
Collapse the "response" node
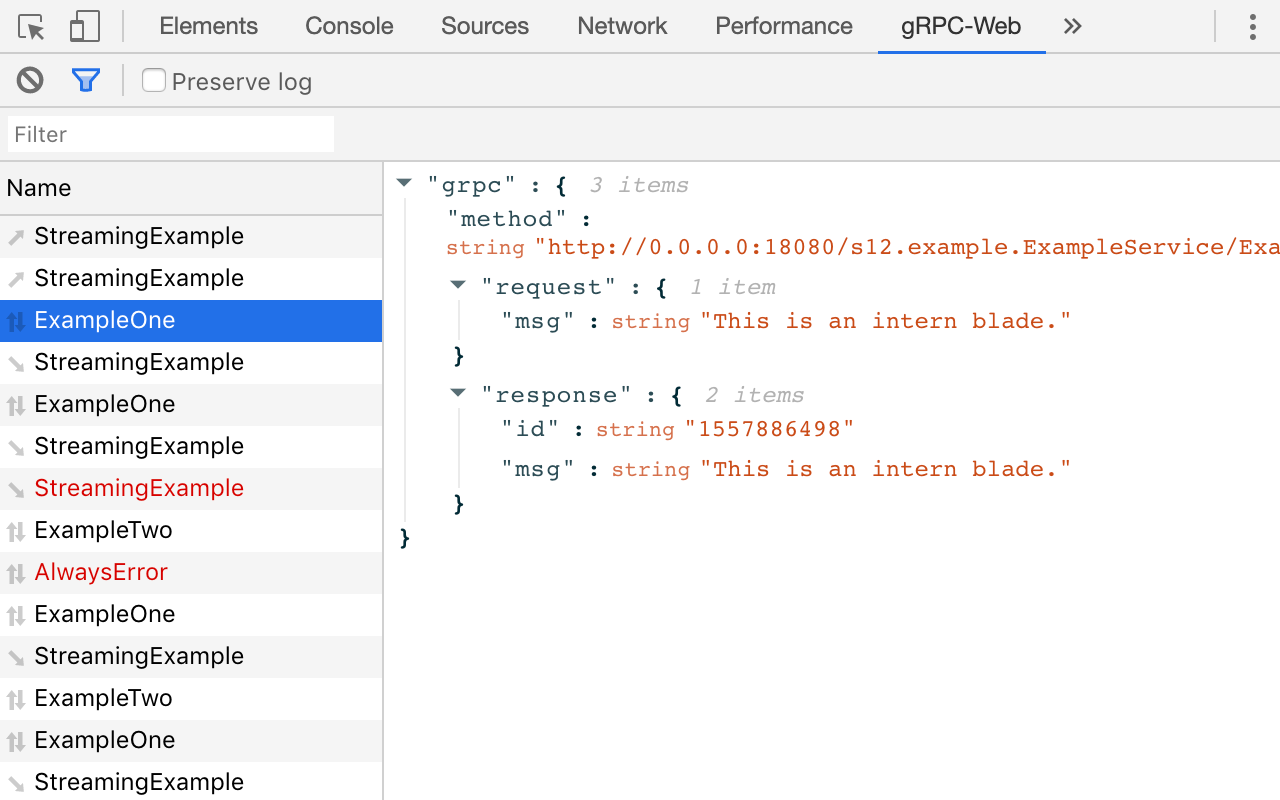point(457,393)
